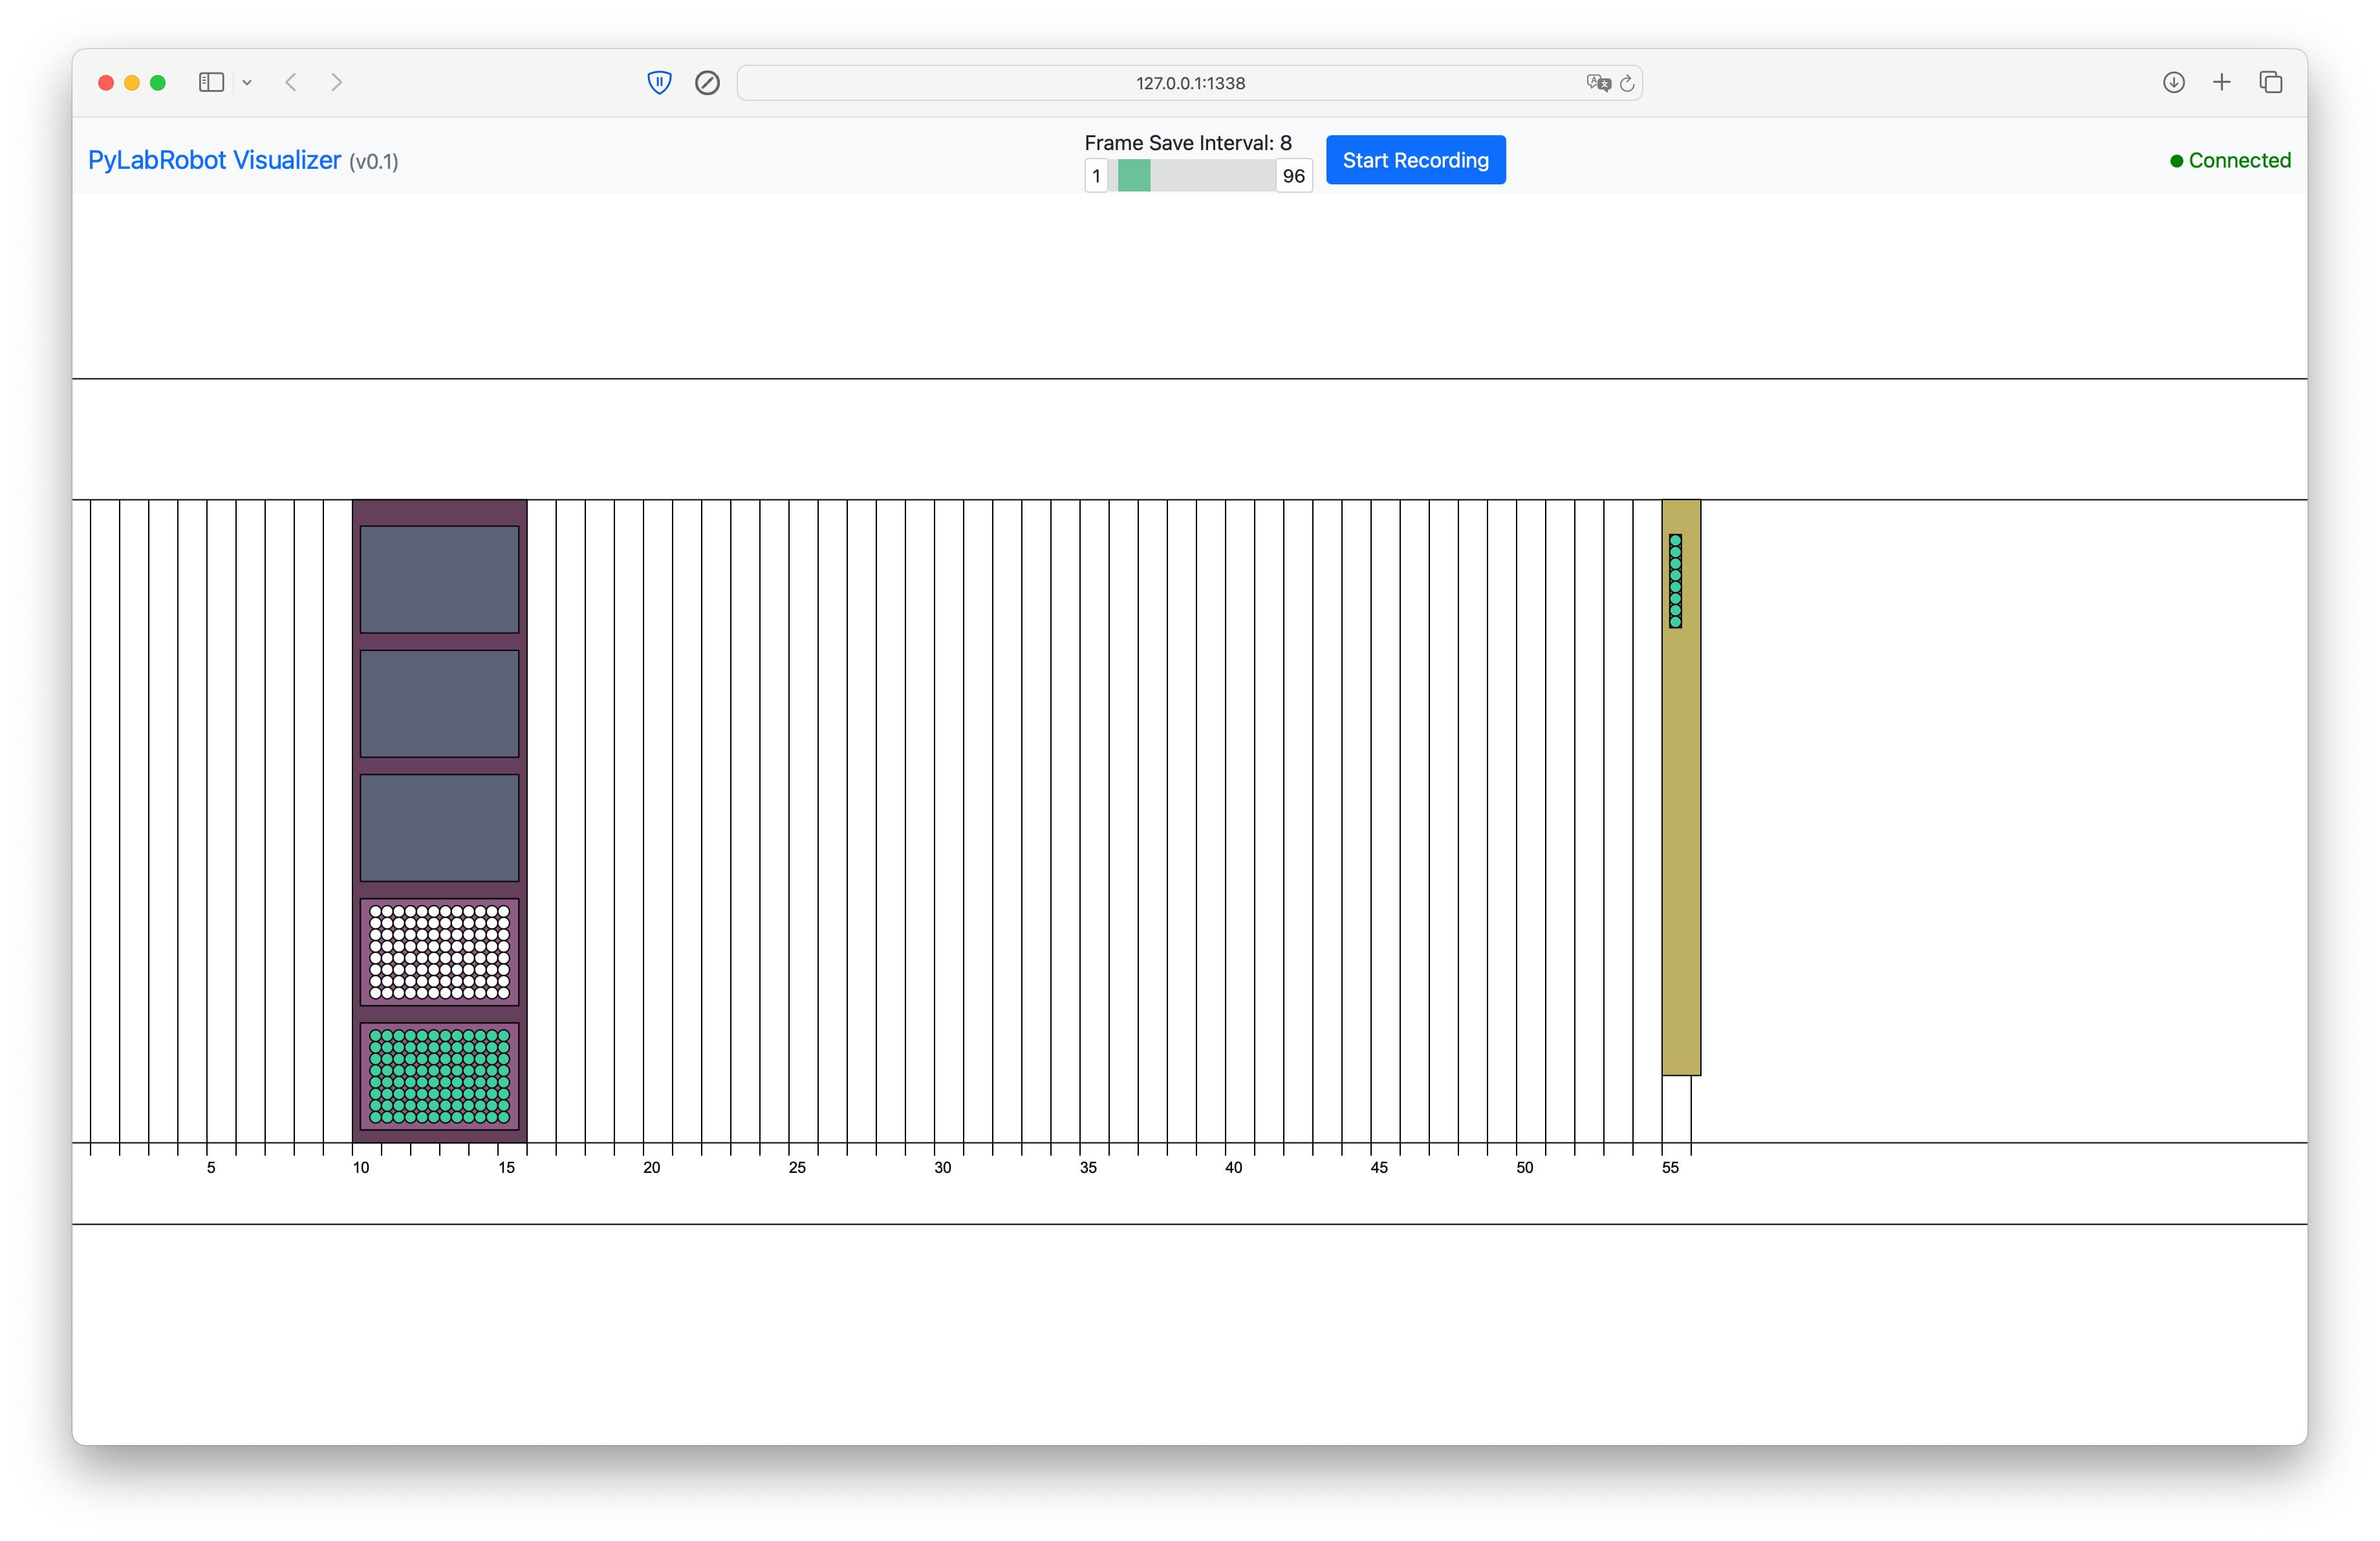
Task: Open a new tab with plus icon
Action: click(x=2221, y=82)
